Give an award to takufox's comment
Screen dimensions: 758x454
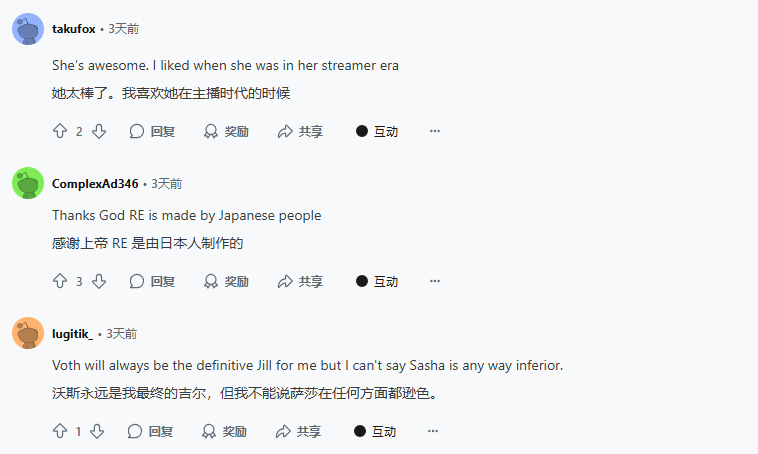(x=226, y=131)
